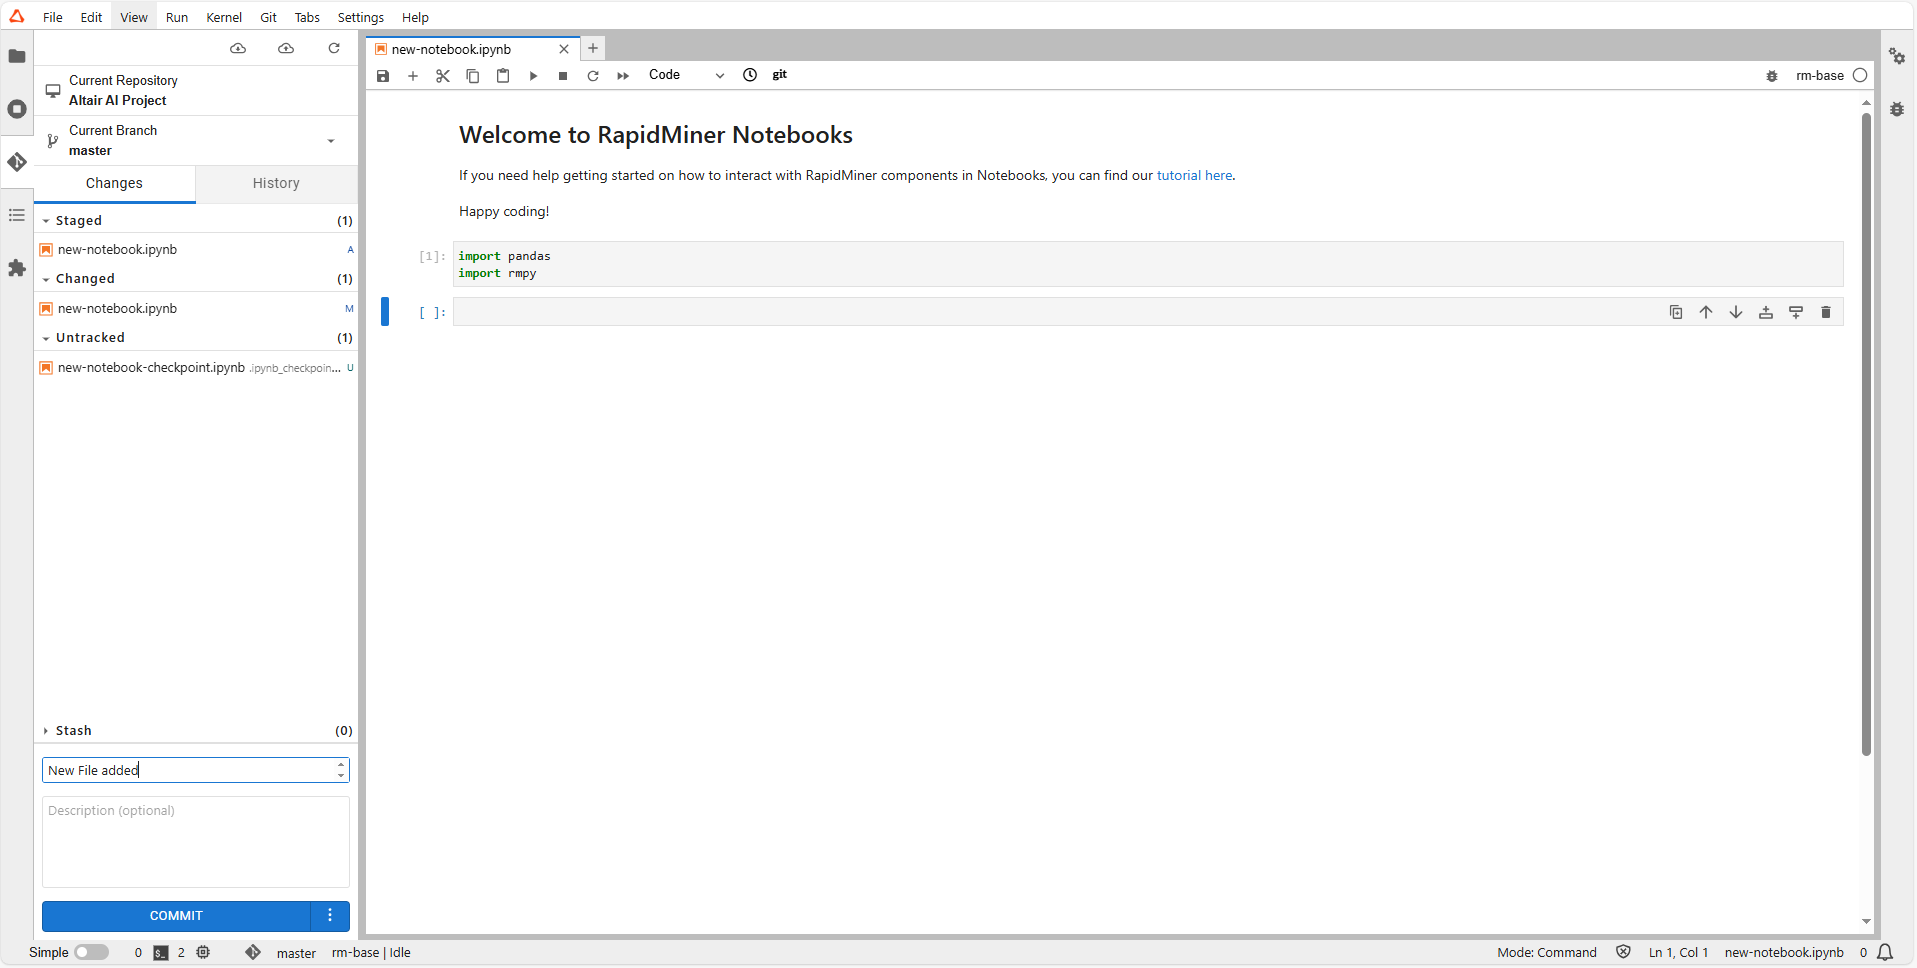Open Debugger panel in right sidebar
Image resolution: width=1917 pixels, height=968 pixels.
click(1897, 109)
